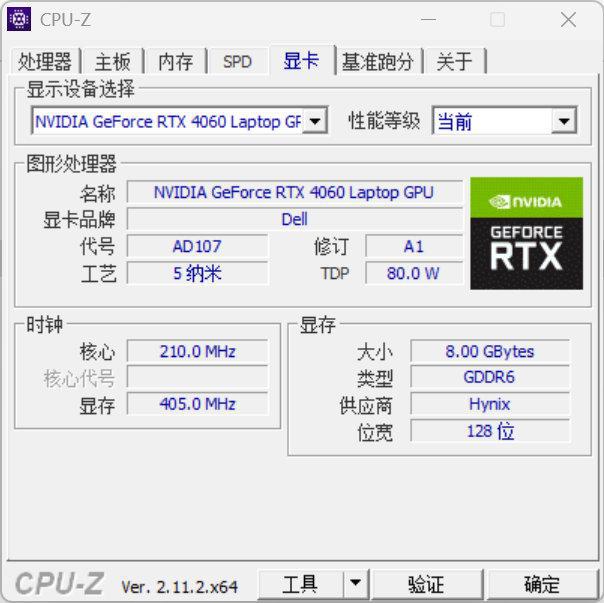The height and width of the screenshot is (603, 604).
Task: Click the CPU-Z logo at bottom left
Action: click(62, 584)
